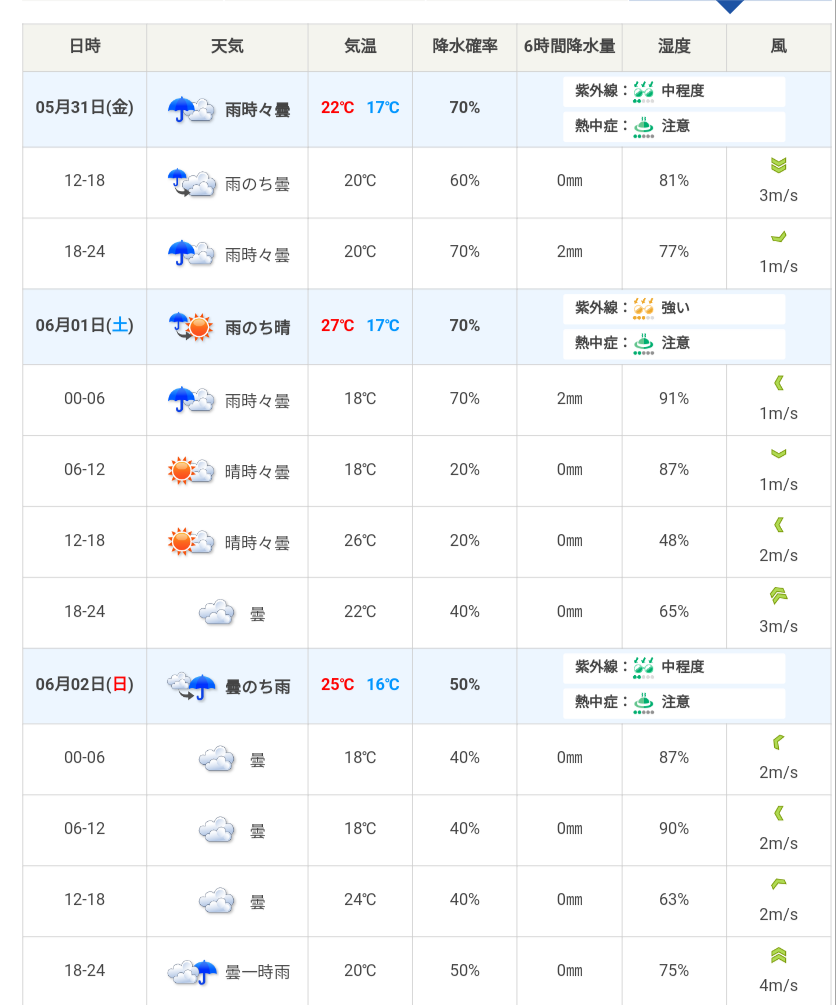Select the 天気 column header
Image resolution: width=836 pixels, height=1005 pixels.
tap(227, 47)
